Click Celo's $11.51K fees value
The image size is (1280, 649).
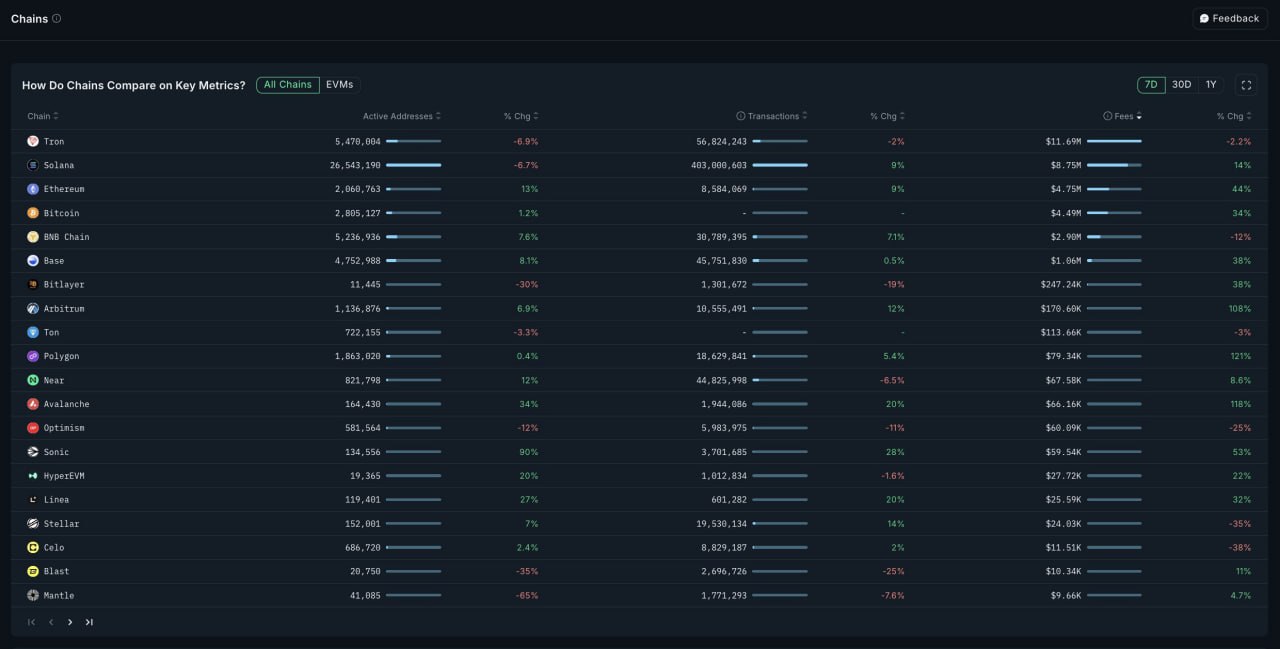click(x=1063, y=548)
